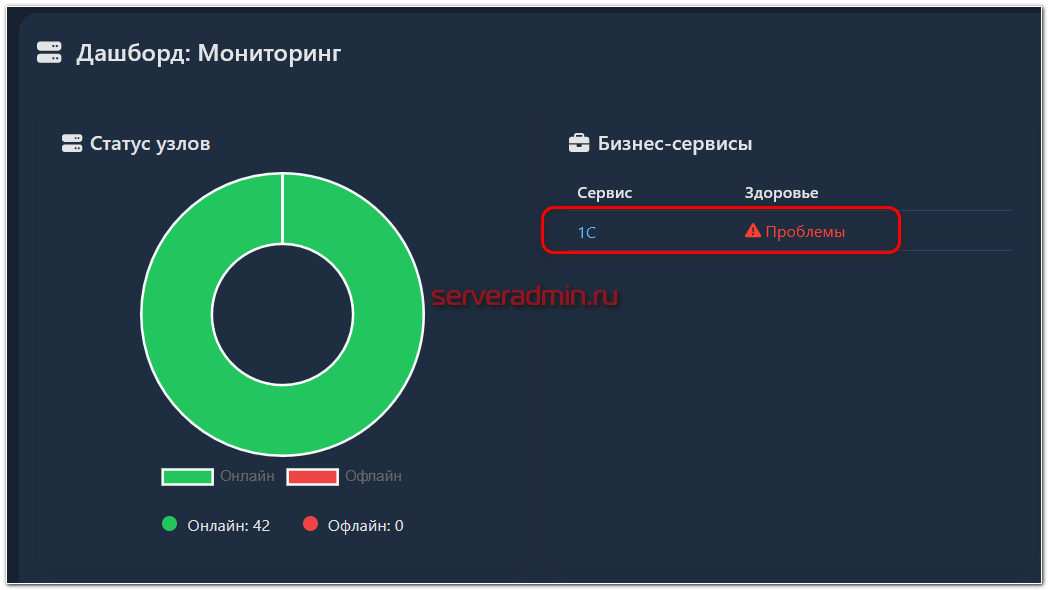Click the green dot beside Онлайн: 42
The width and height of the screenshot is (1048, 590).
click(170, 524)
